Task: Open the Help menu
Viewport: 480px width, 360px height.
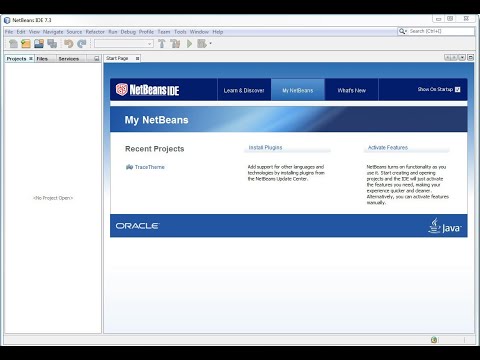Action: click(x=218, y=32)
